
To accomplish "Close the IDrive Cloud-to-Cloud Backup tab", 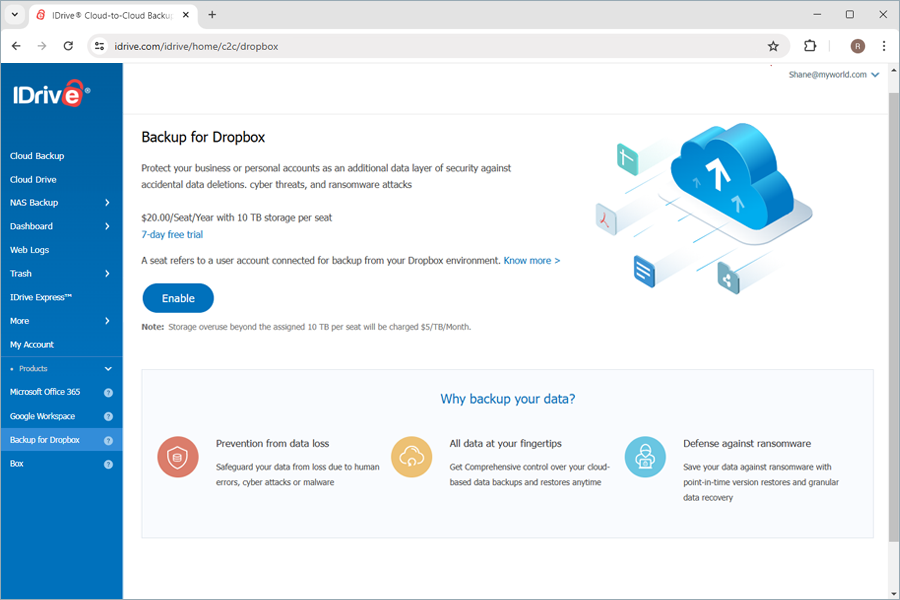I will (x=186, y=15).
